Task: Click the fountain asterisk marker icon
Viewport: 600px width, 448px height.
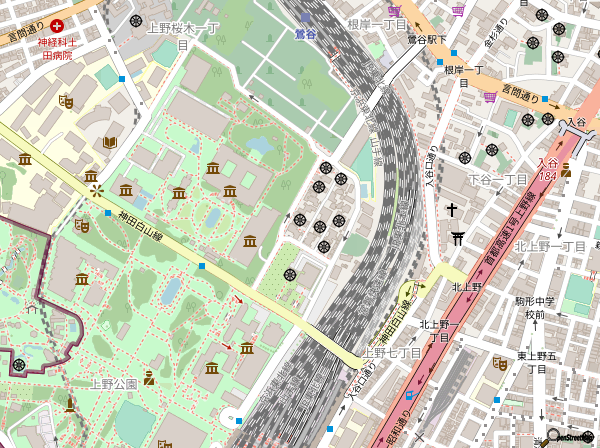Action: point(96,189)
